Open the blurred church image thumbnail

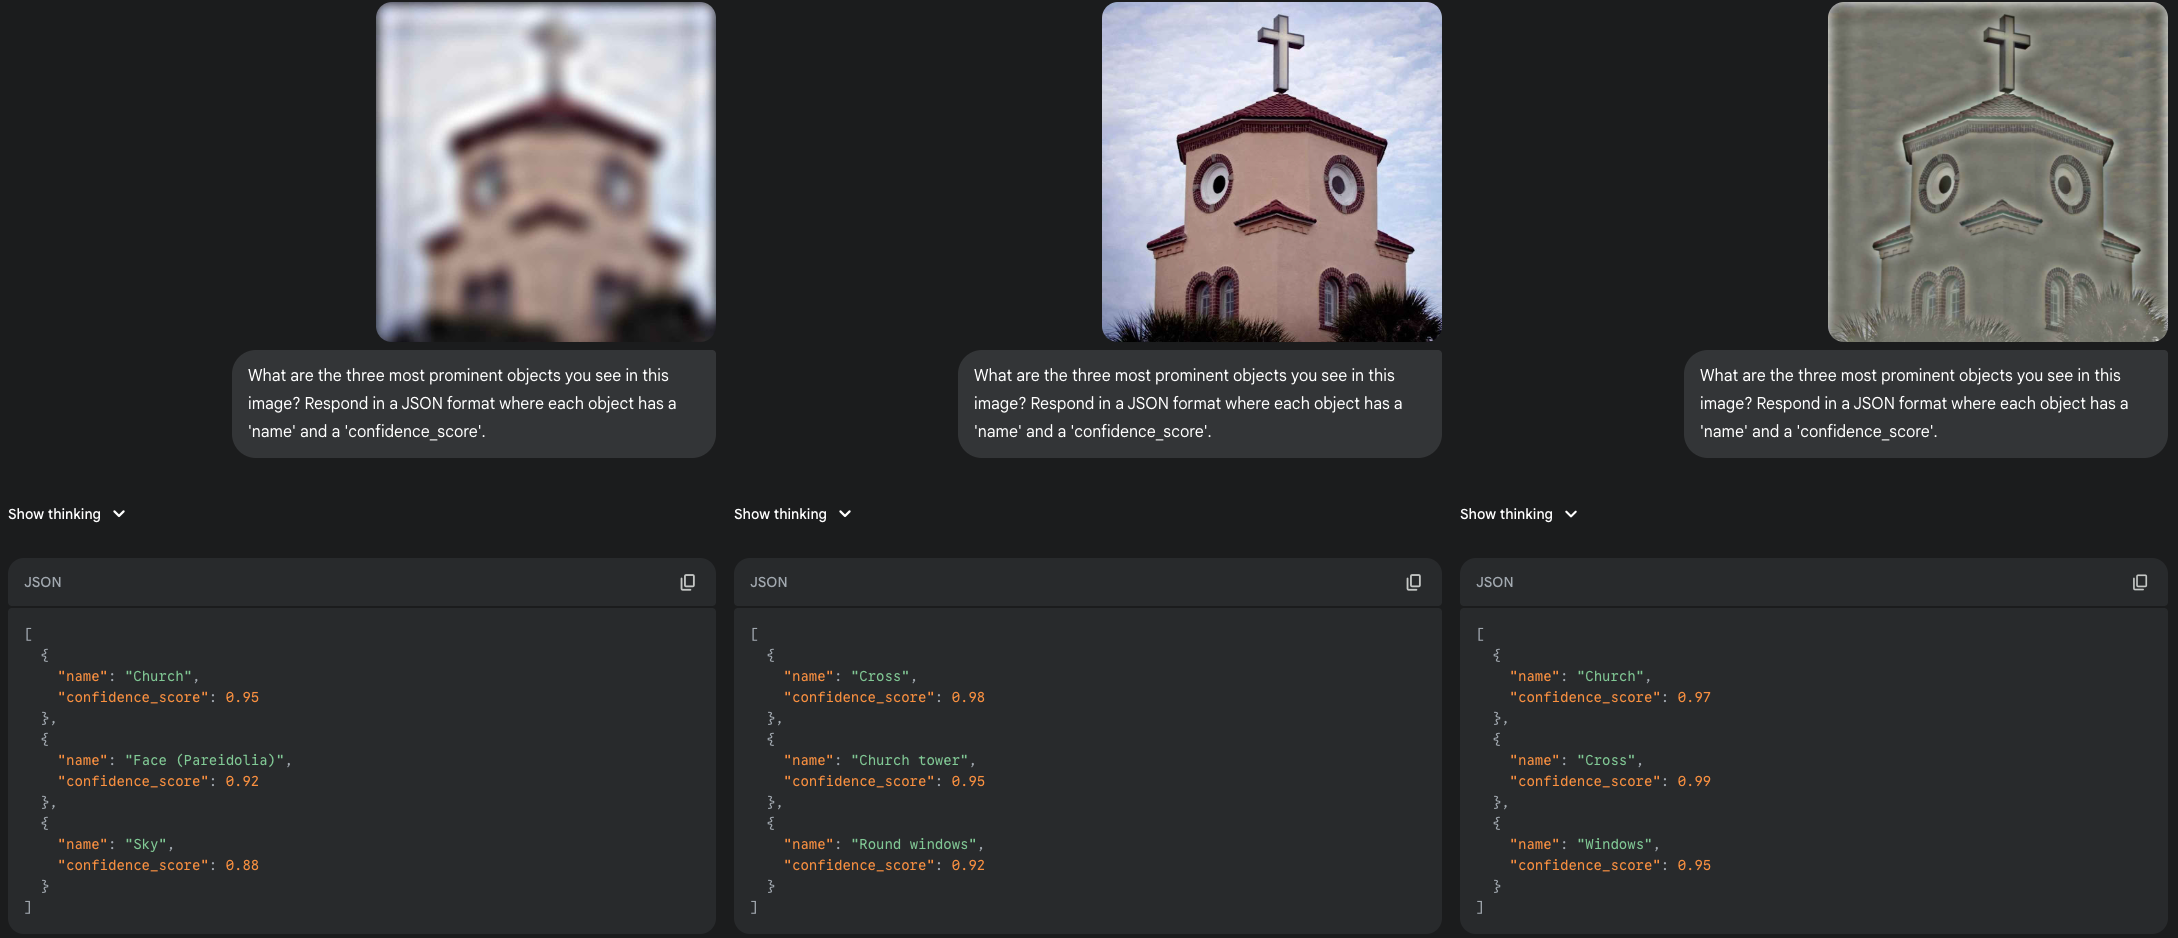546,172
